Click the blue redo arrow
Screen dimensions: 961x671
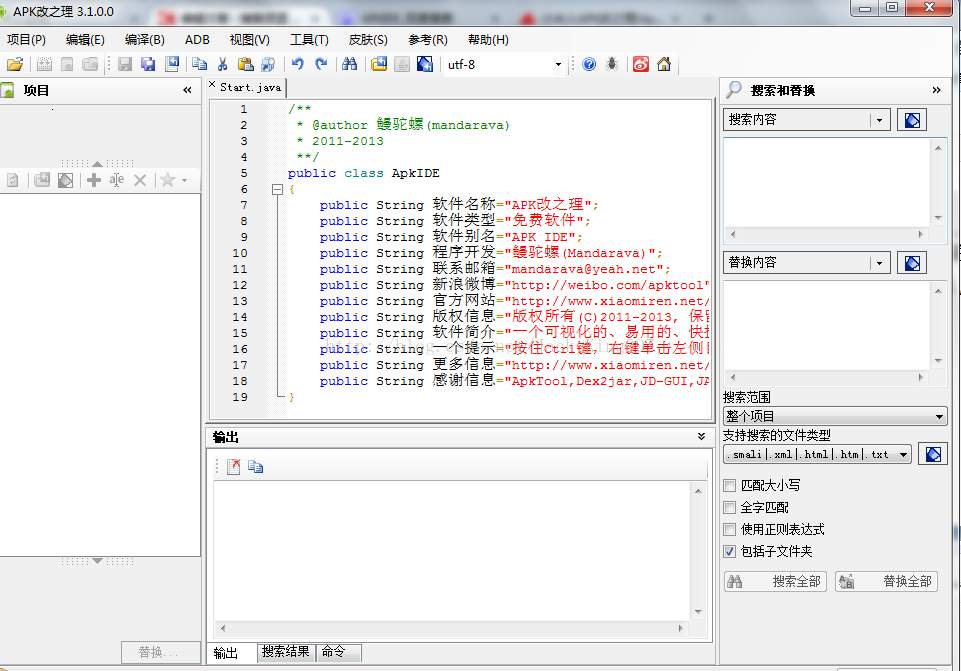pyautogui.click(x=321, y=64)
